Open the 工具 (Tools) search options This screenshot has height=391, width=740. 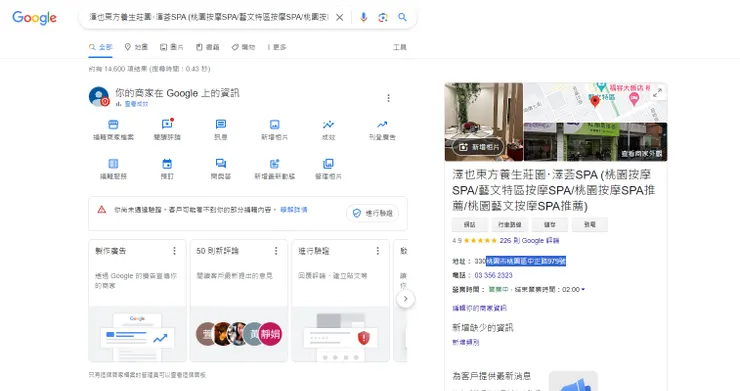pos(400,47)
